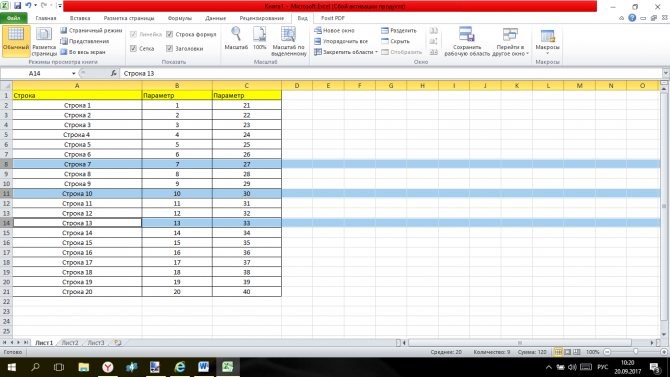Open the Name Box dropdown arrow
The width and height of the screenshot is (670, 377).
click(73, 74)
